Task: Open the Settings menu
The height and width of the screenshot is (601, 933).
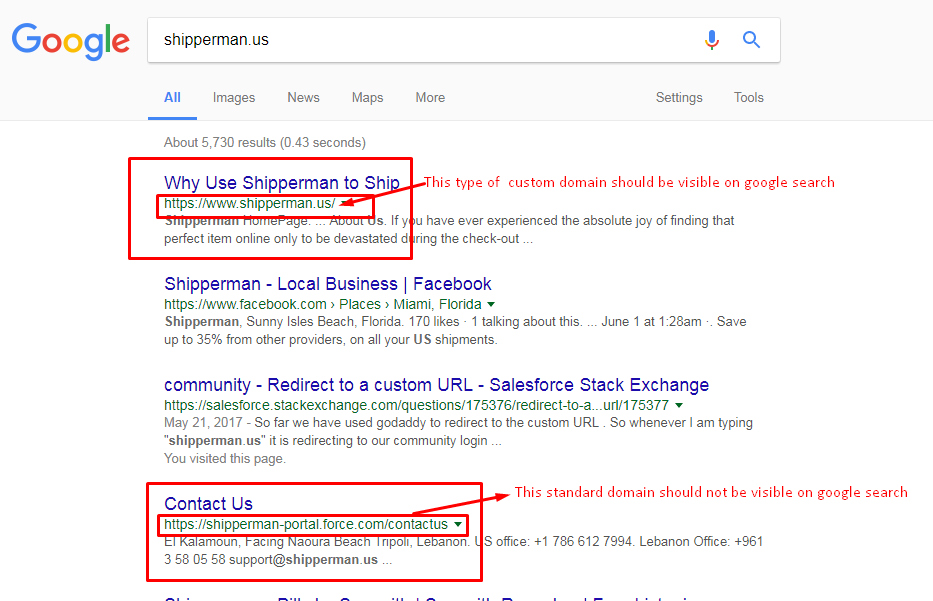Action: pos(679,98)
